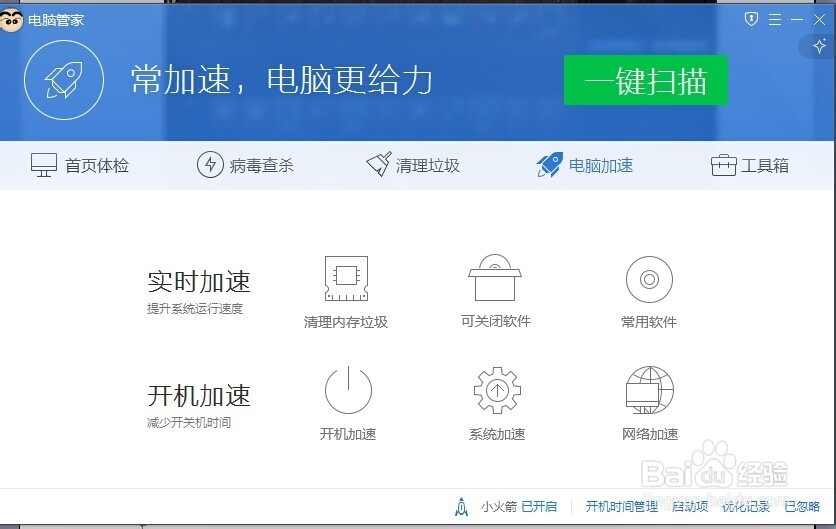The width and height of the screenshot is (836, 529).
Task: Click the small rocket icon beside 小火箭
Action: (462, 507)
